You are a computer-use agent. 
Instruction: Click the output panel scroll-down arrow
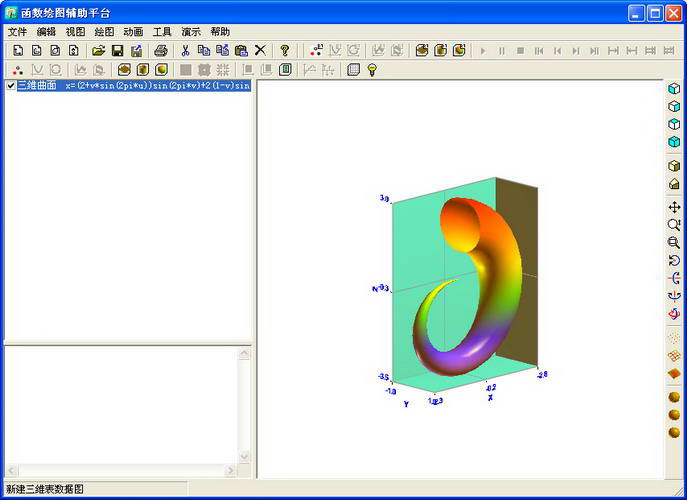[244, 457]
